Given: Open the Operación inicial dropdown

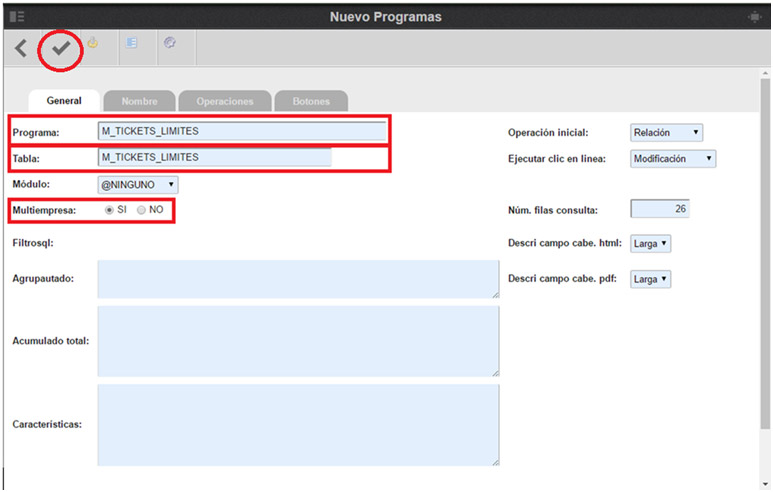Looking at the screenshot, I should pyautogui.click(x=666, y=133).
